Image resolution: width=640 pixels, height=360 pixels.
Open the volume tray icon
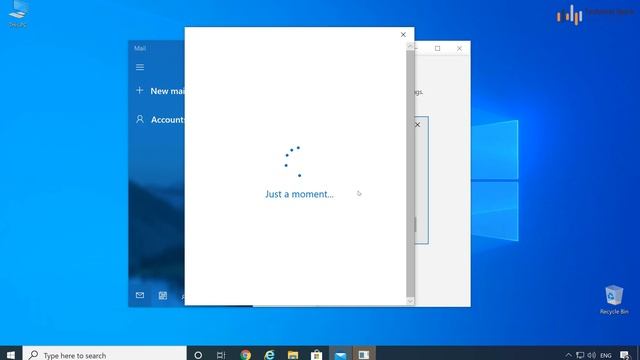[x=591, y=355]
